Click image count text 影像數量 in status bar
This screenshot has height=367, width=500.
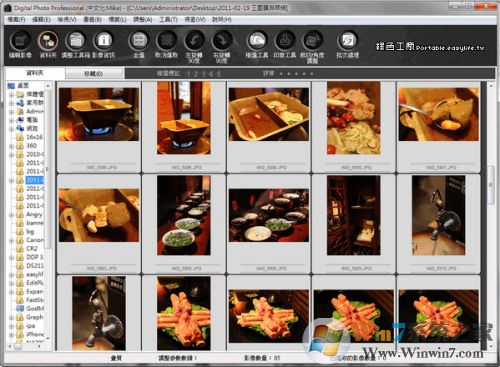coord(262,358)
